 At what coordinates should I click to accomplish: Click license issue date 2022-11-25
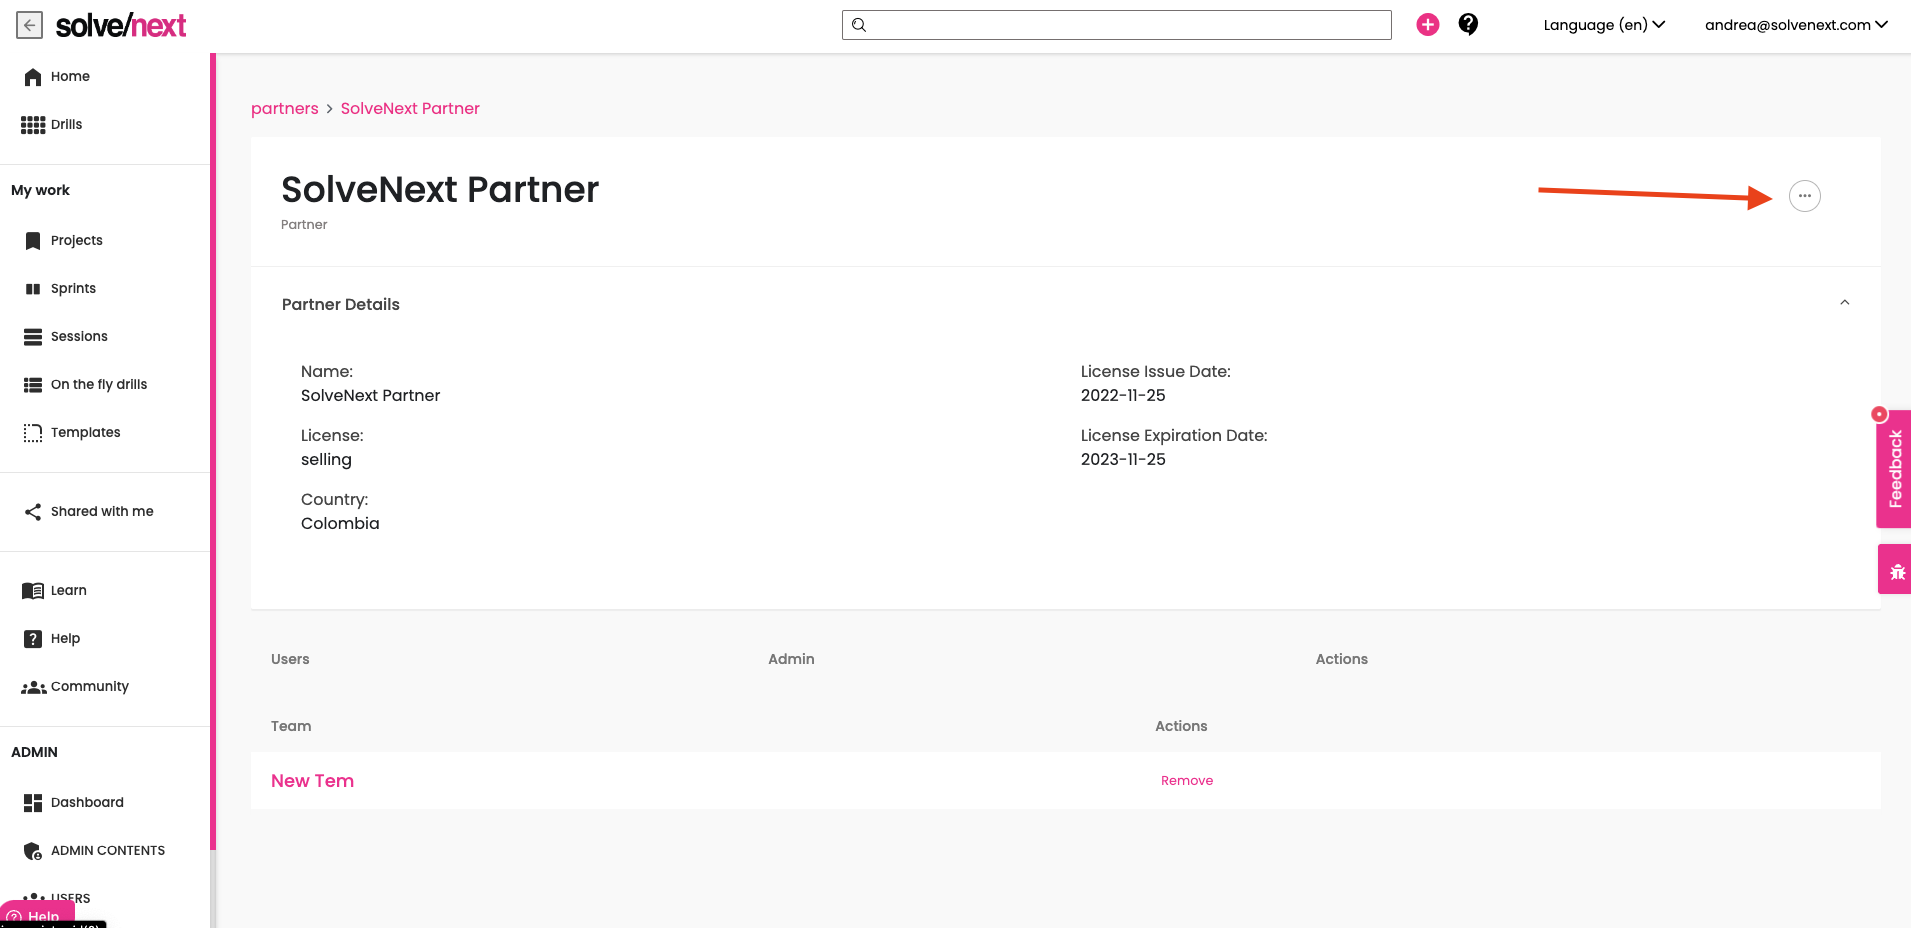click(1123, 396)
